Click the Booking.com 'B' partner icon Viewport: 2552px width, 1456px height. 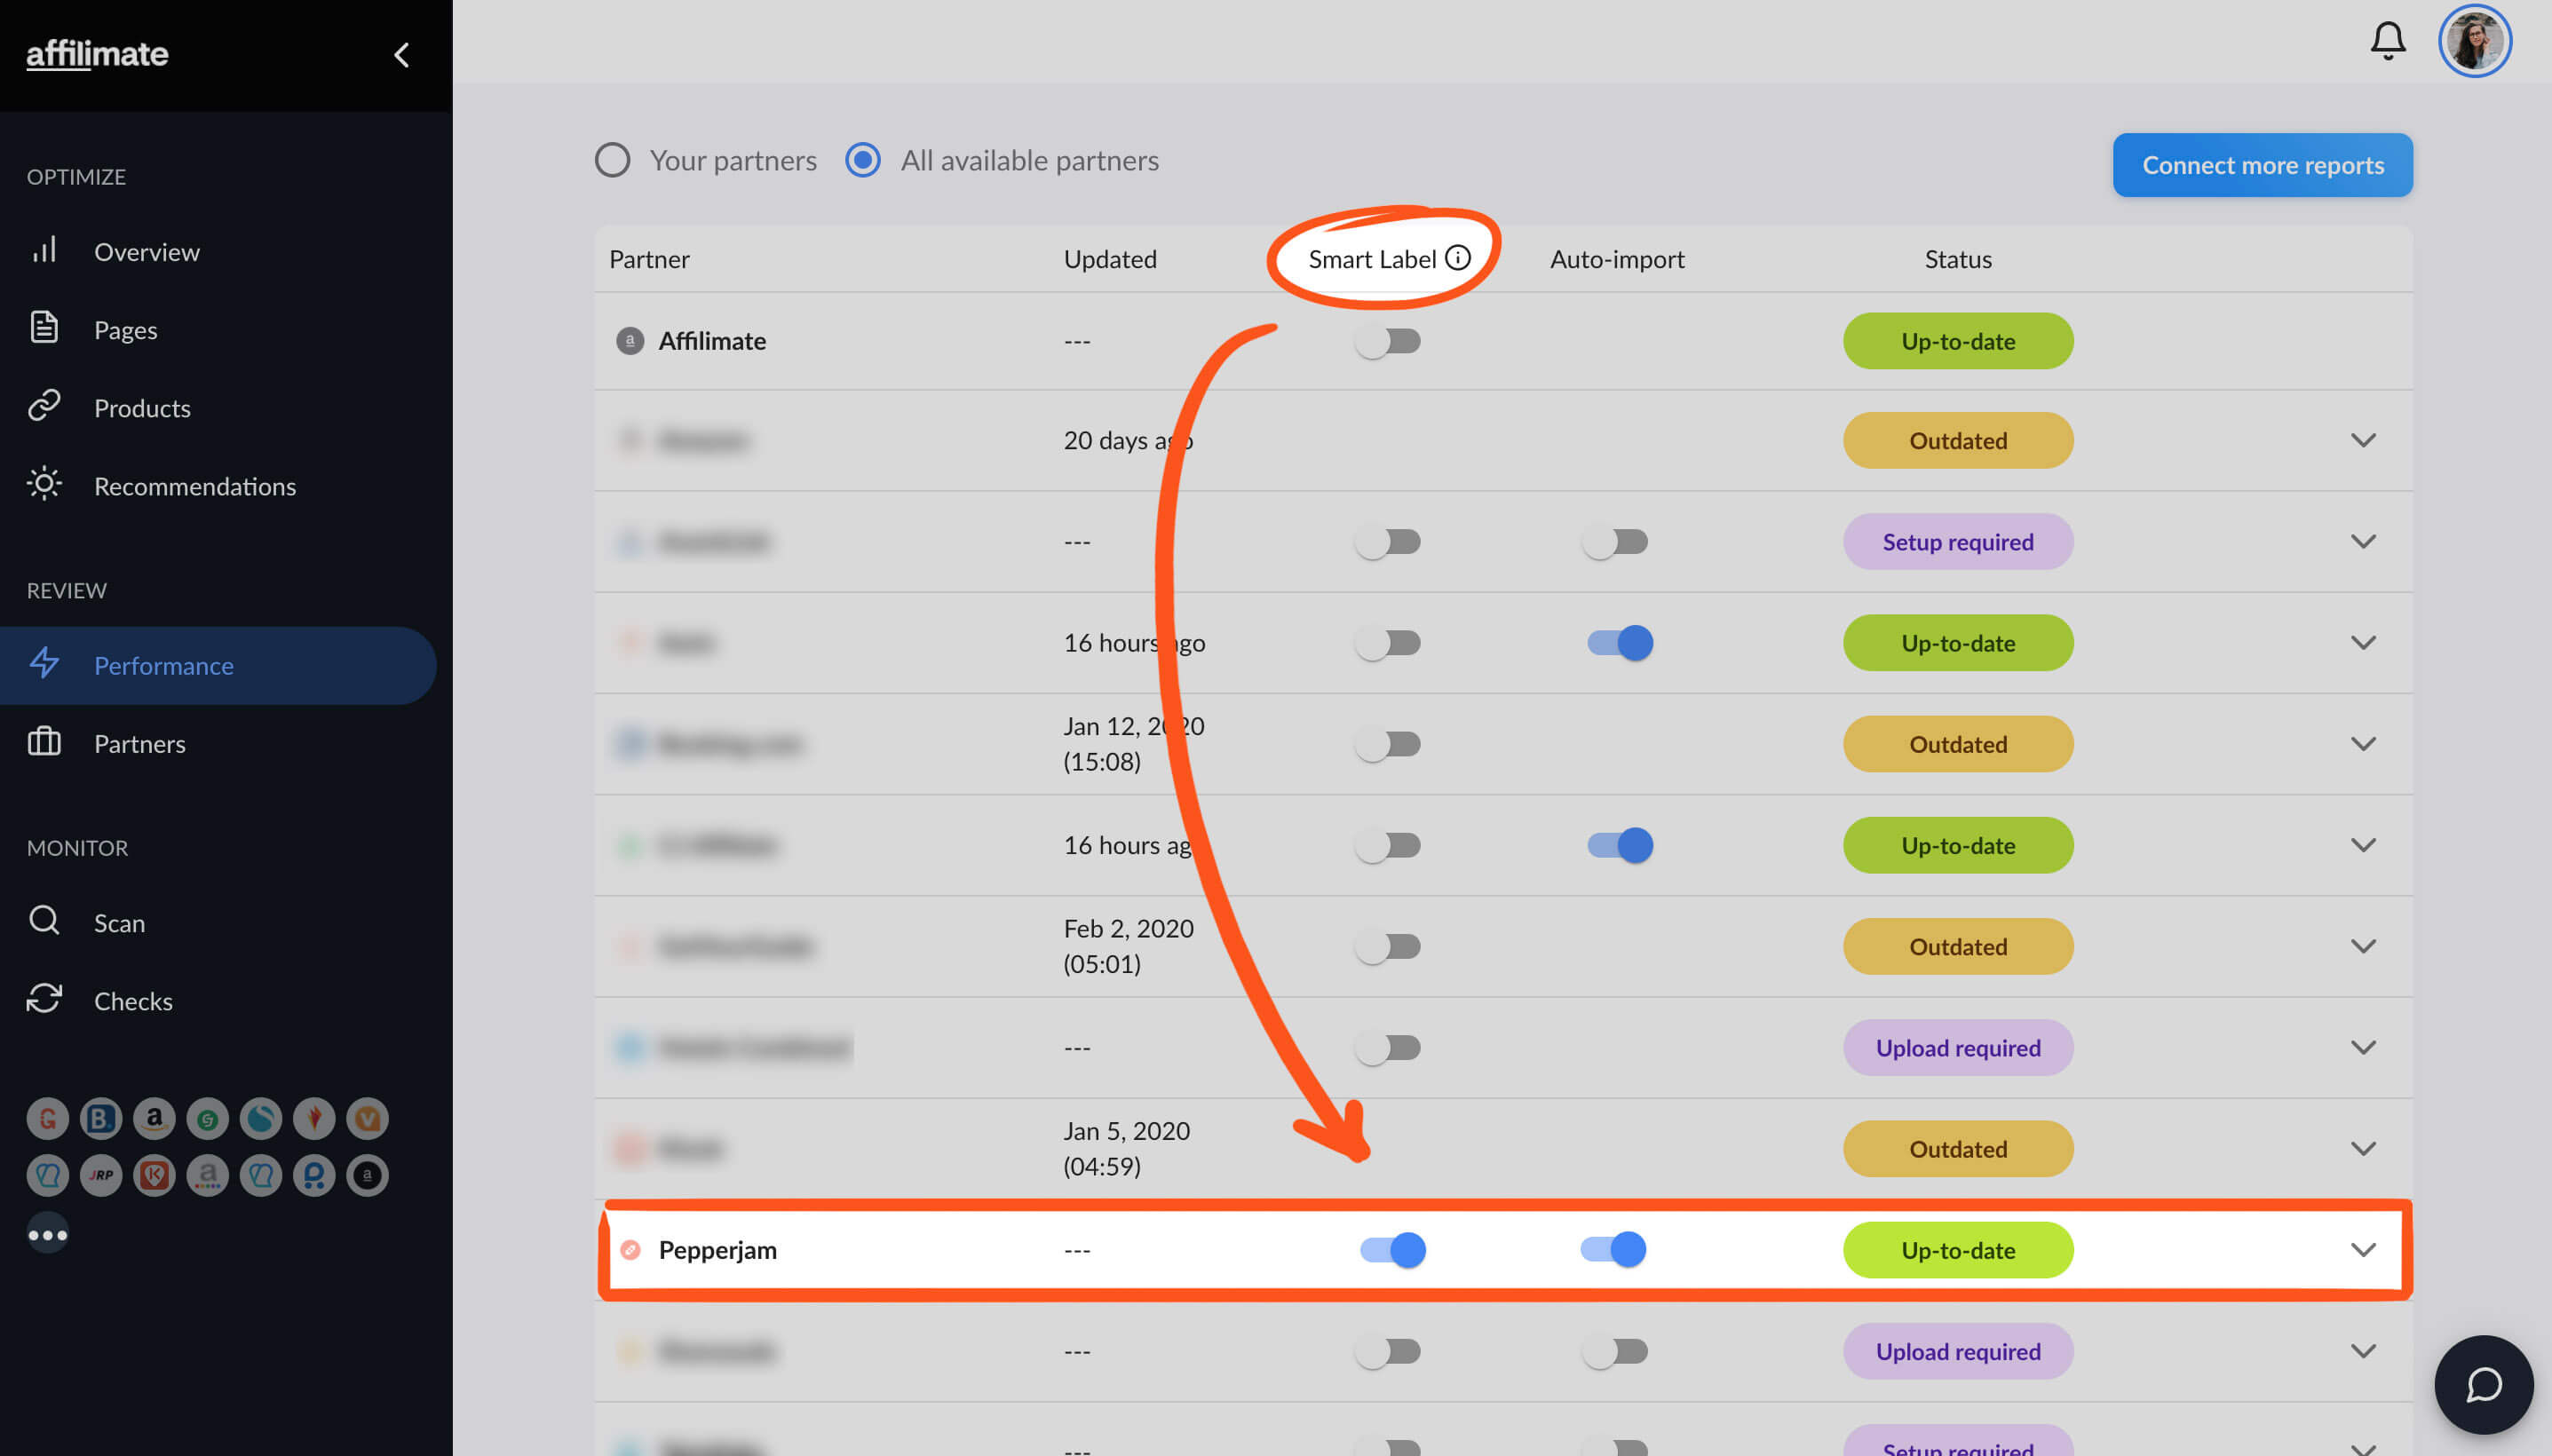(101, 1118)
